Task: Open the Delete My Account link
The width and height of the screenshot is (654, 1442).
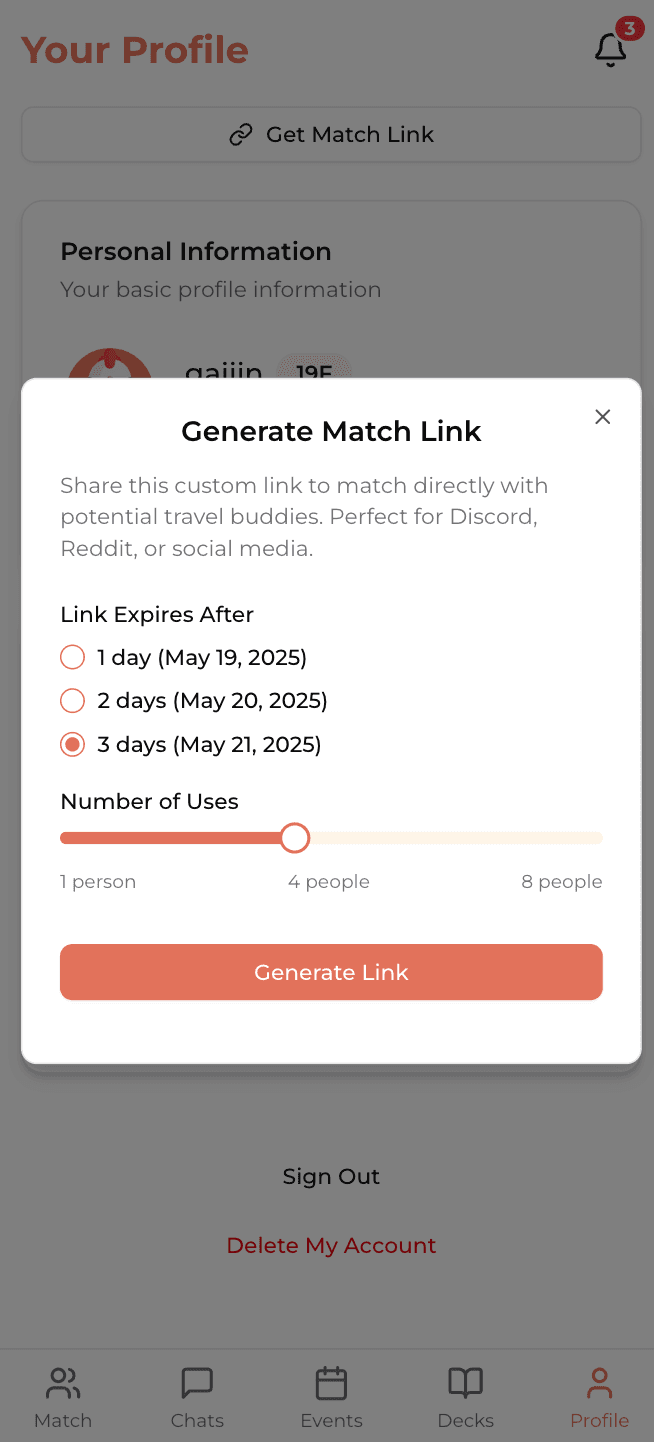Action: tap(331, 1245)
